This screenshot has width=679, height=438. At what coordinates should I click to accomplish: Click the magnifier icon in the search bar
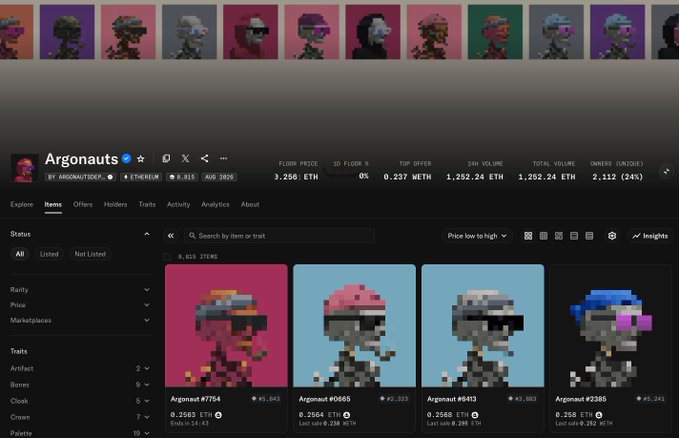192,236
